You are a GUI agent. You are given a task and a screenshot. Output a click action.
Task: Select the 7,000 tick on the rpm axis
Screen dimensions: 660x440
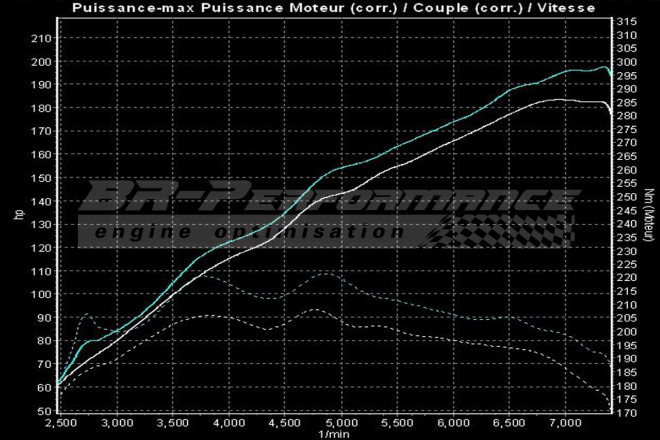click(565, 423)
